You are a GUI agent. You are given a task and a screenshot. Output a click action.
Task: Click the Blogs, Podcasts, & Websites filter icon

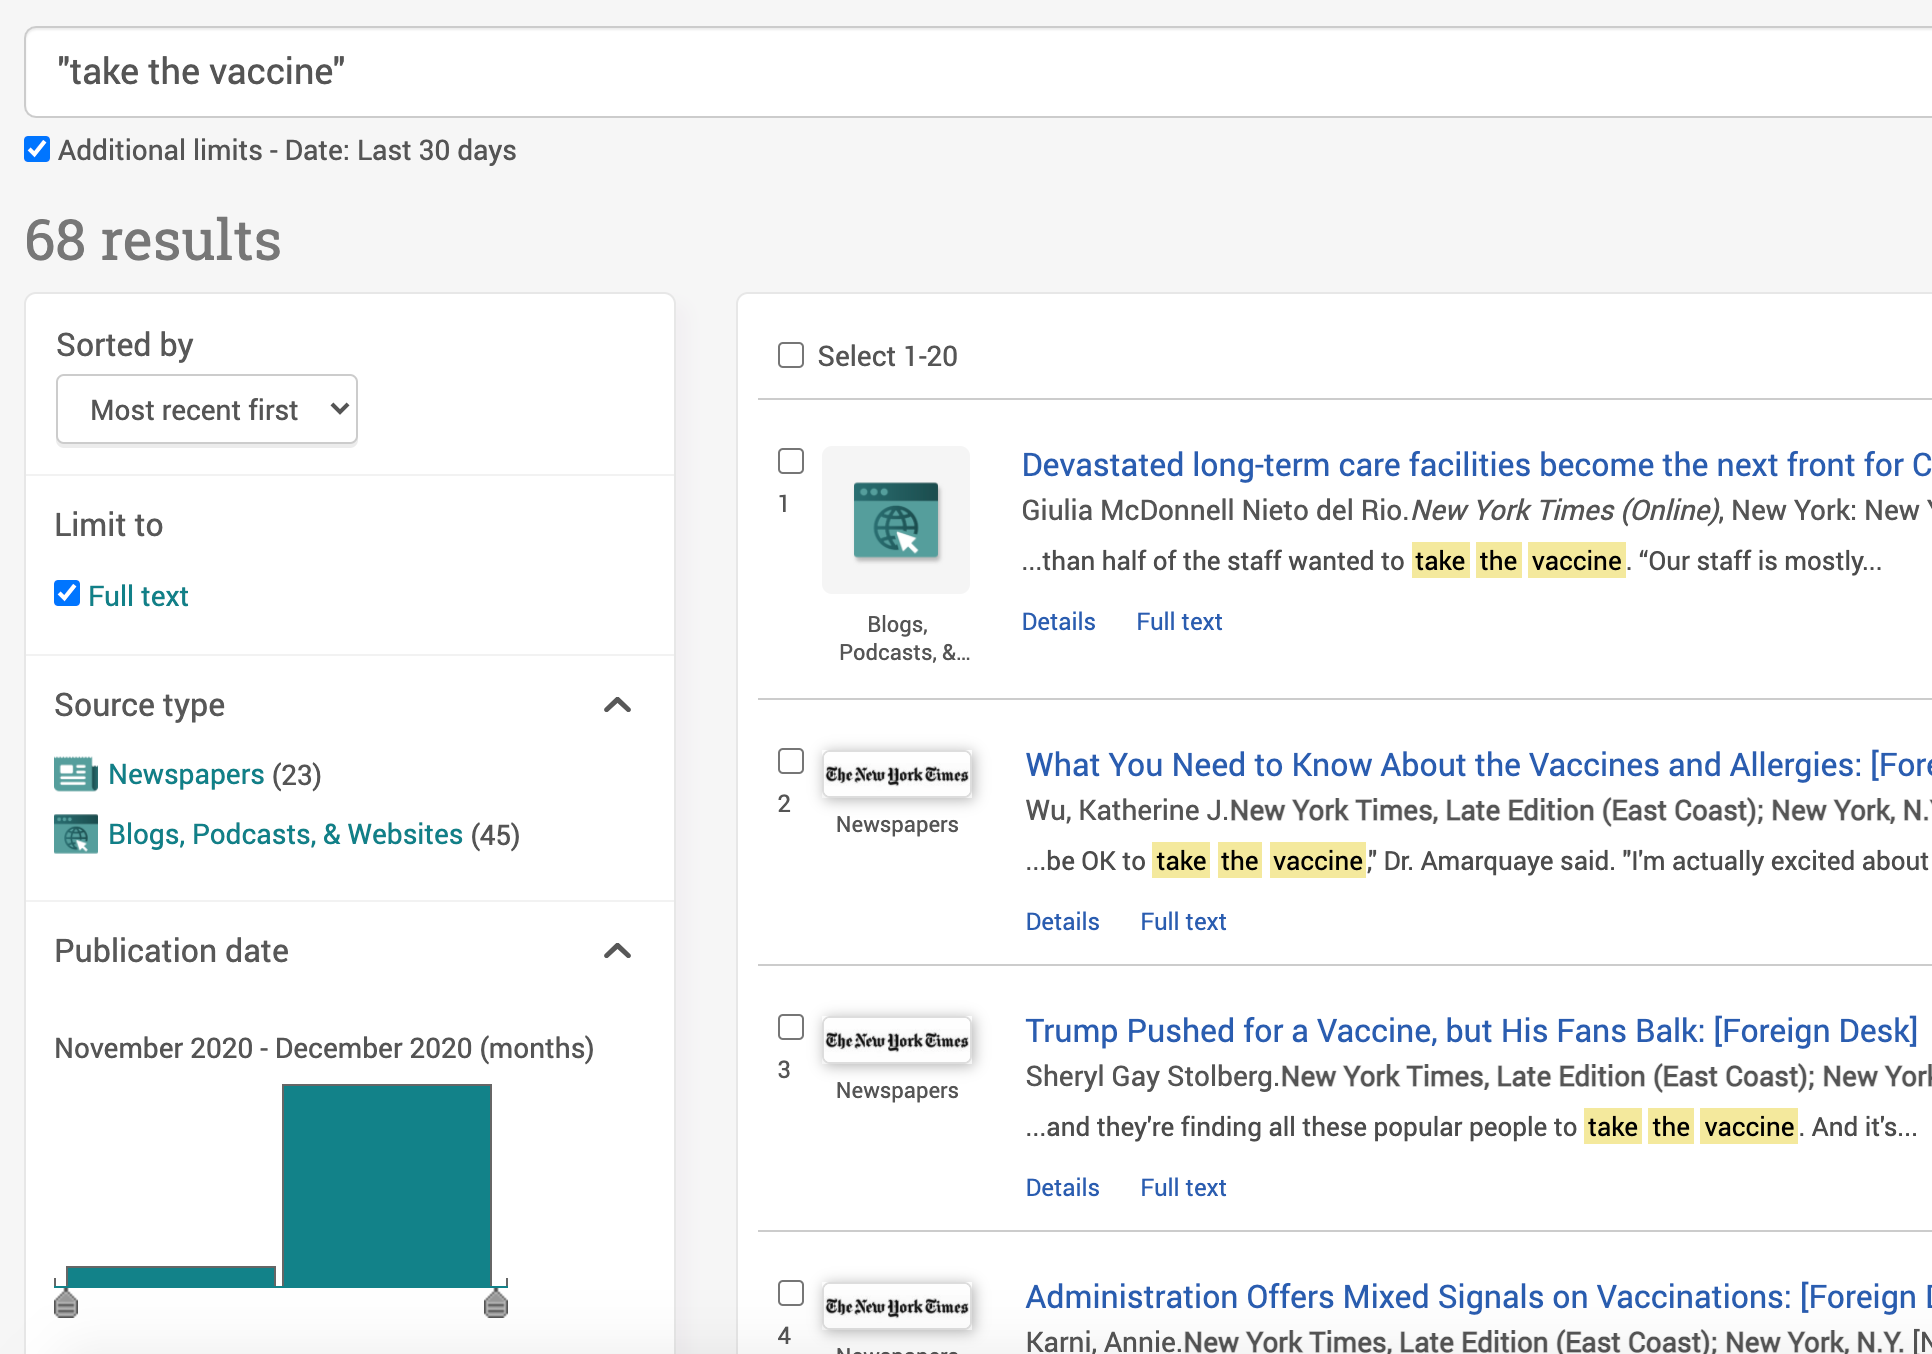point(75,834)
